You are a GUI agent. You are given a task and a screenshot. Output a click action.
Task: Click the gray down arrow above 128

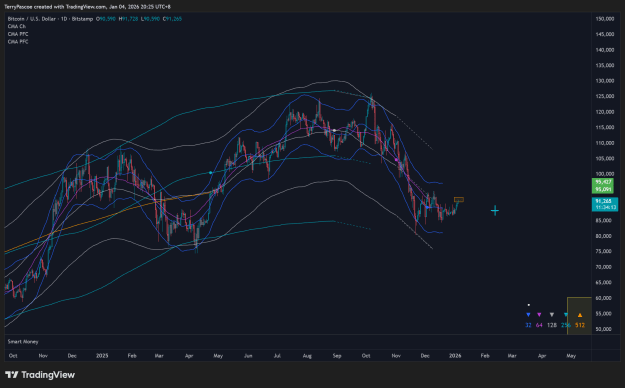(552, 315)
